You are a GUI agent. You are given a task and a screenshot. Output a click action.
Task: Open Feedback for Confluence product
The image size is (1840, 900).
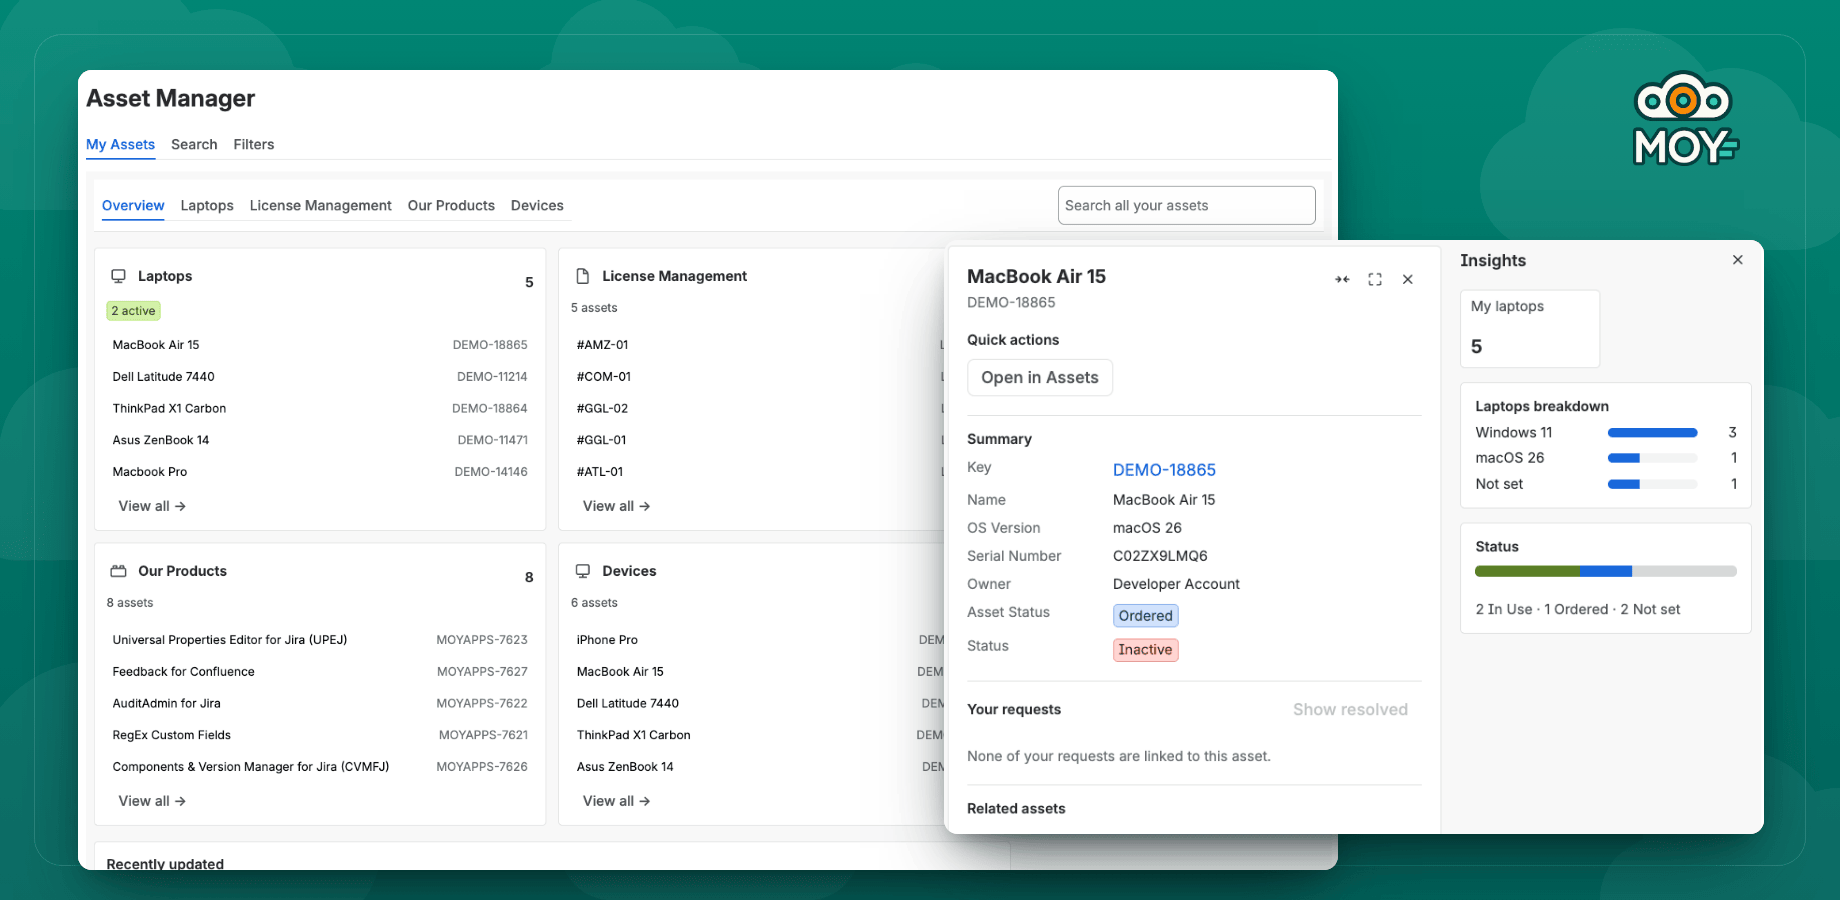pyautogui.click(x=320, y=672)
